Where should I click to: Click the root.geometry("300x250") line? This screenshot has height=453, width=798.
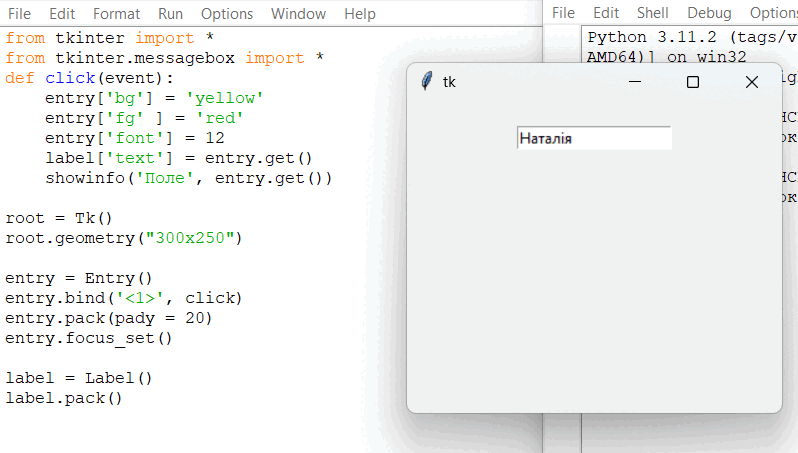124,238
